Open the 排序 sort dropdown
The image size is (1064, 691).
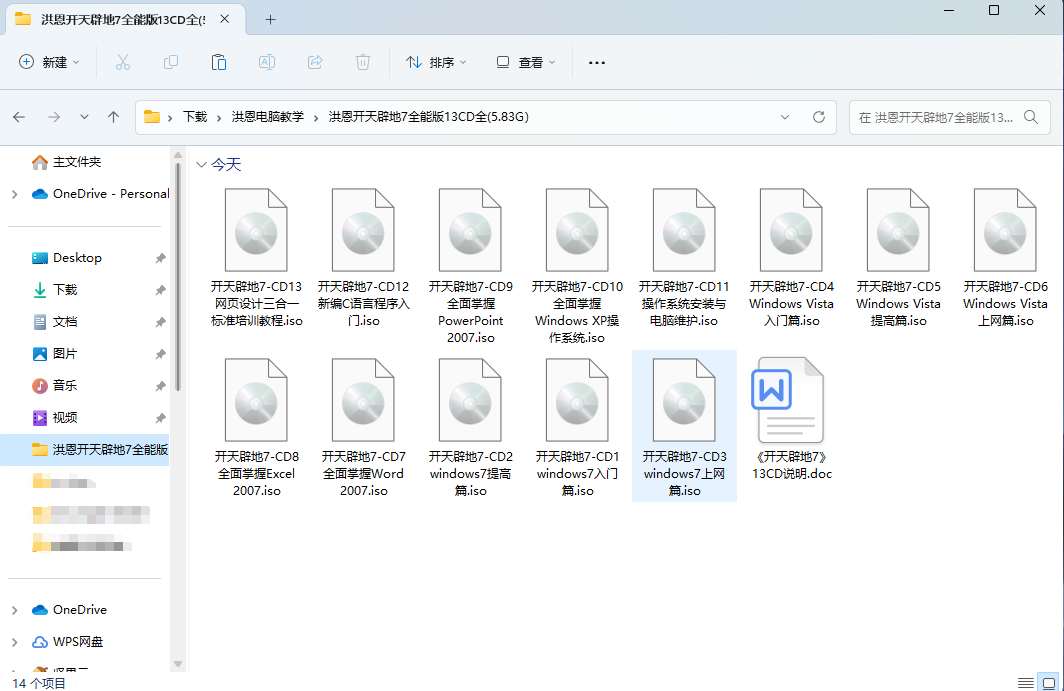436,62
